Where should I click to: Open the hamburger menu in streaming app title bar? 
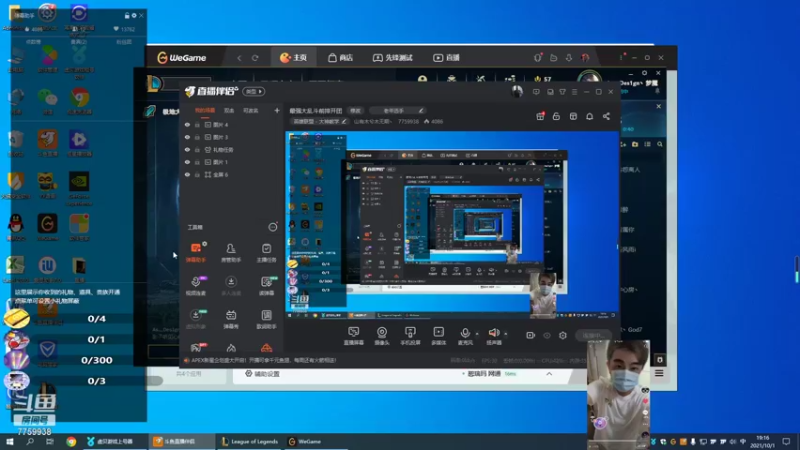[574, 92]
